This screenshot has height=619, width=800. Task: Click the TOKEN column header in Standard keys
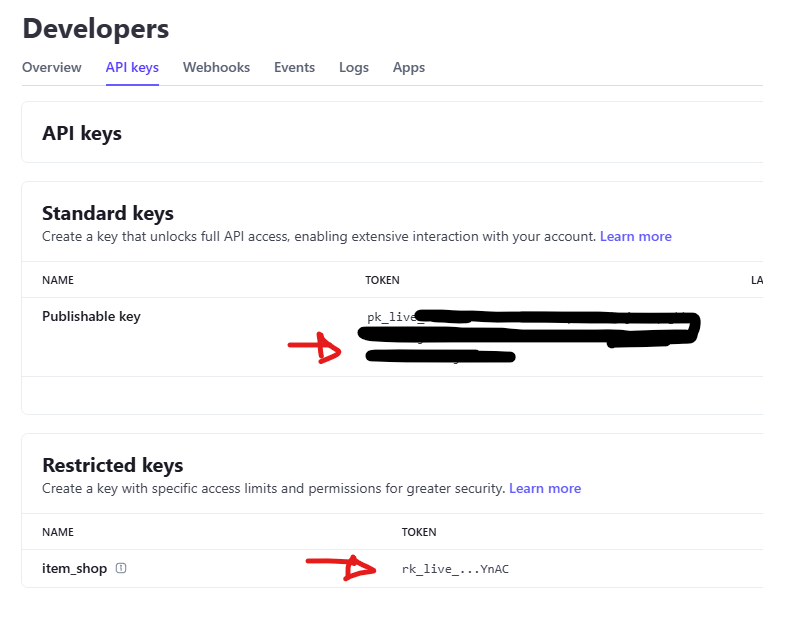coord(383,281)
